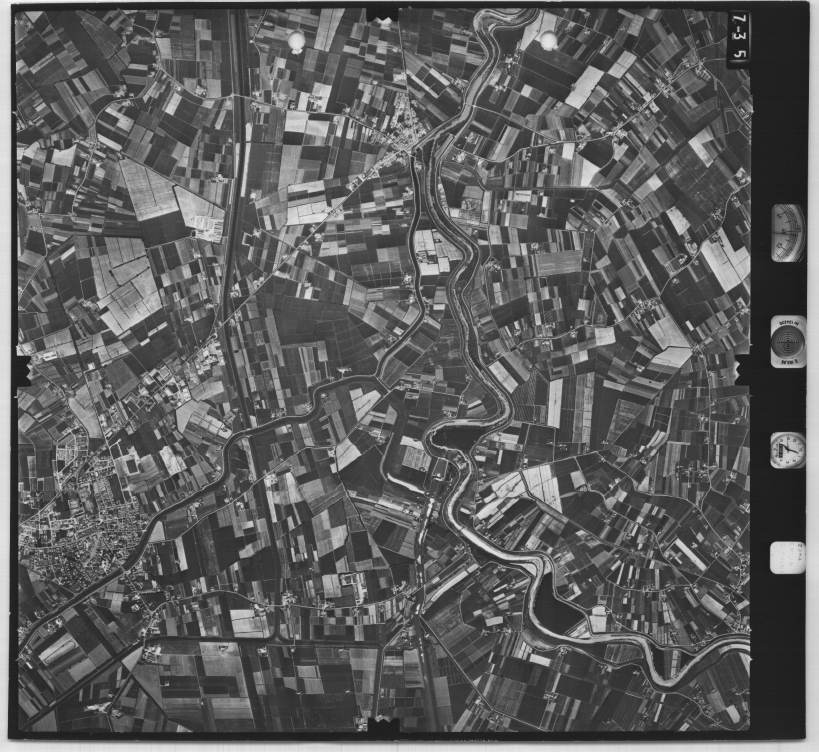Click the bottom center fiducial notch

(x=382, y=722)
